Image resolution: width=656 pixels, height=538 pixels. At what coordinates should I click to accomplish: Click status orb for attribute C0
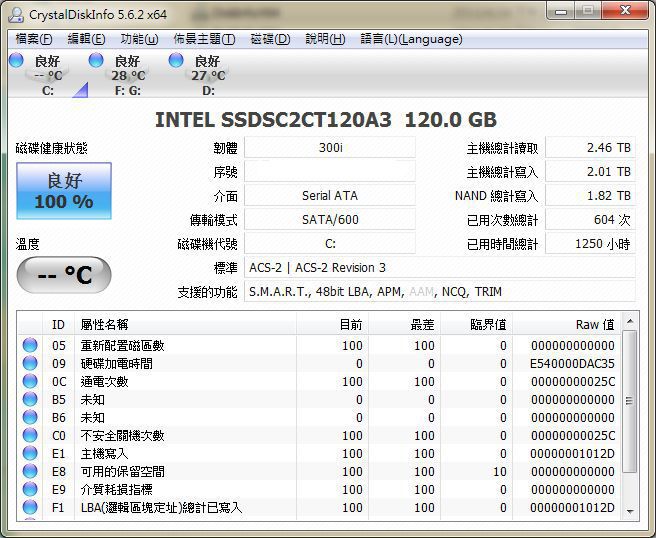[x=30, y=435]
